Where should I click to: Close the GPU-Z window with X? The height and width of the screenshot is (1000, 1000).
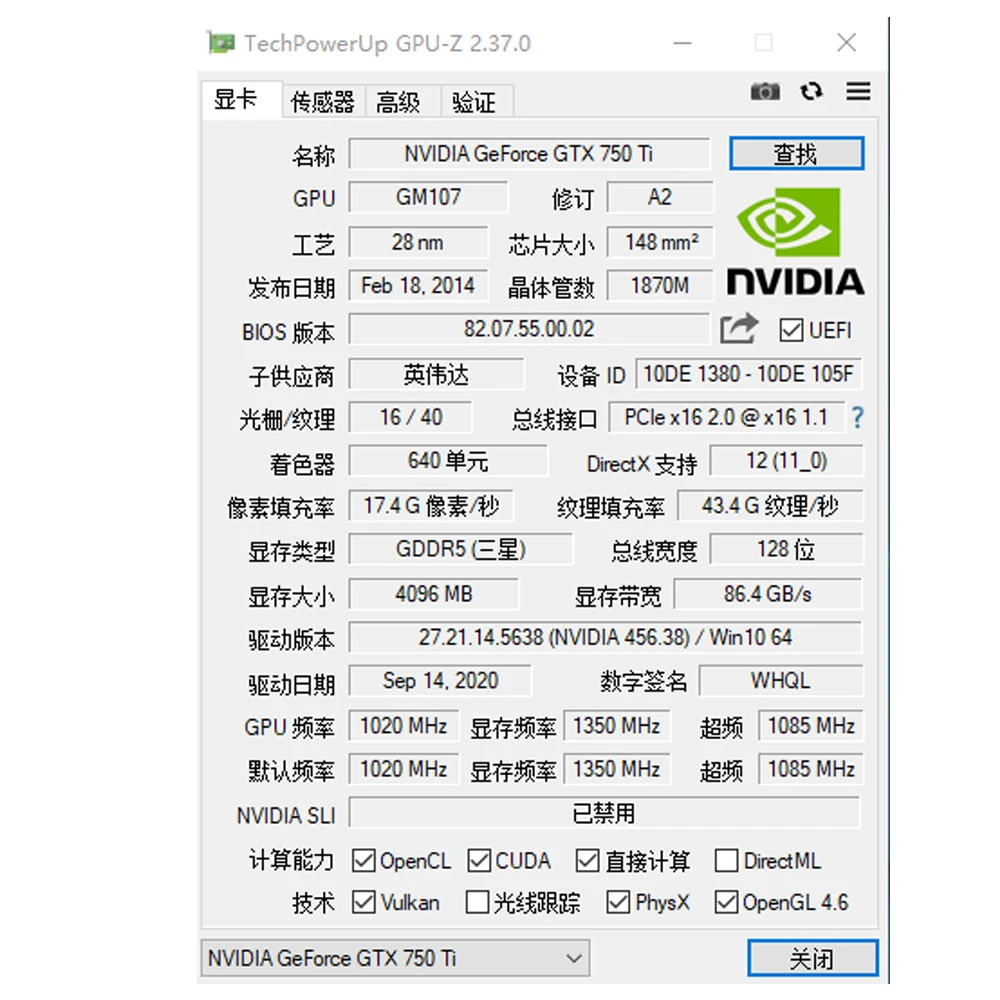point(846,43)
